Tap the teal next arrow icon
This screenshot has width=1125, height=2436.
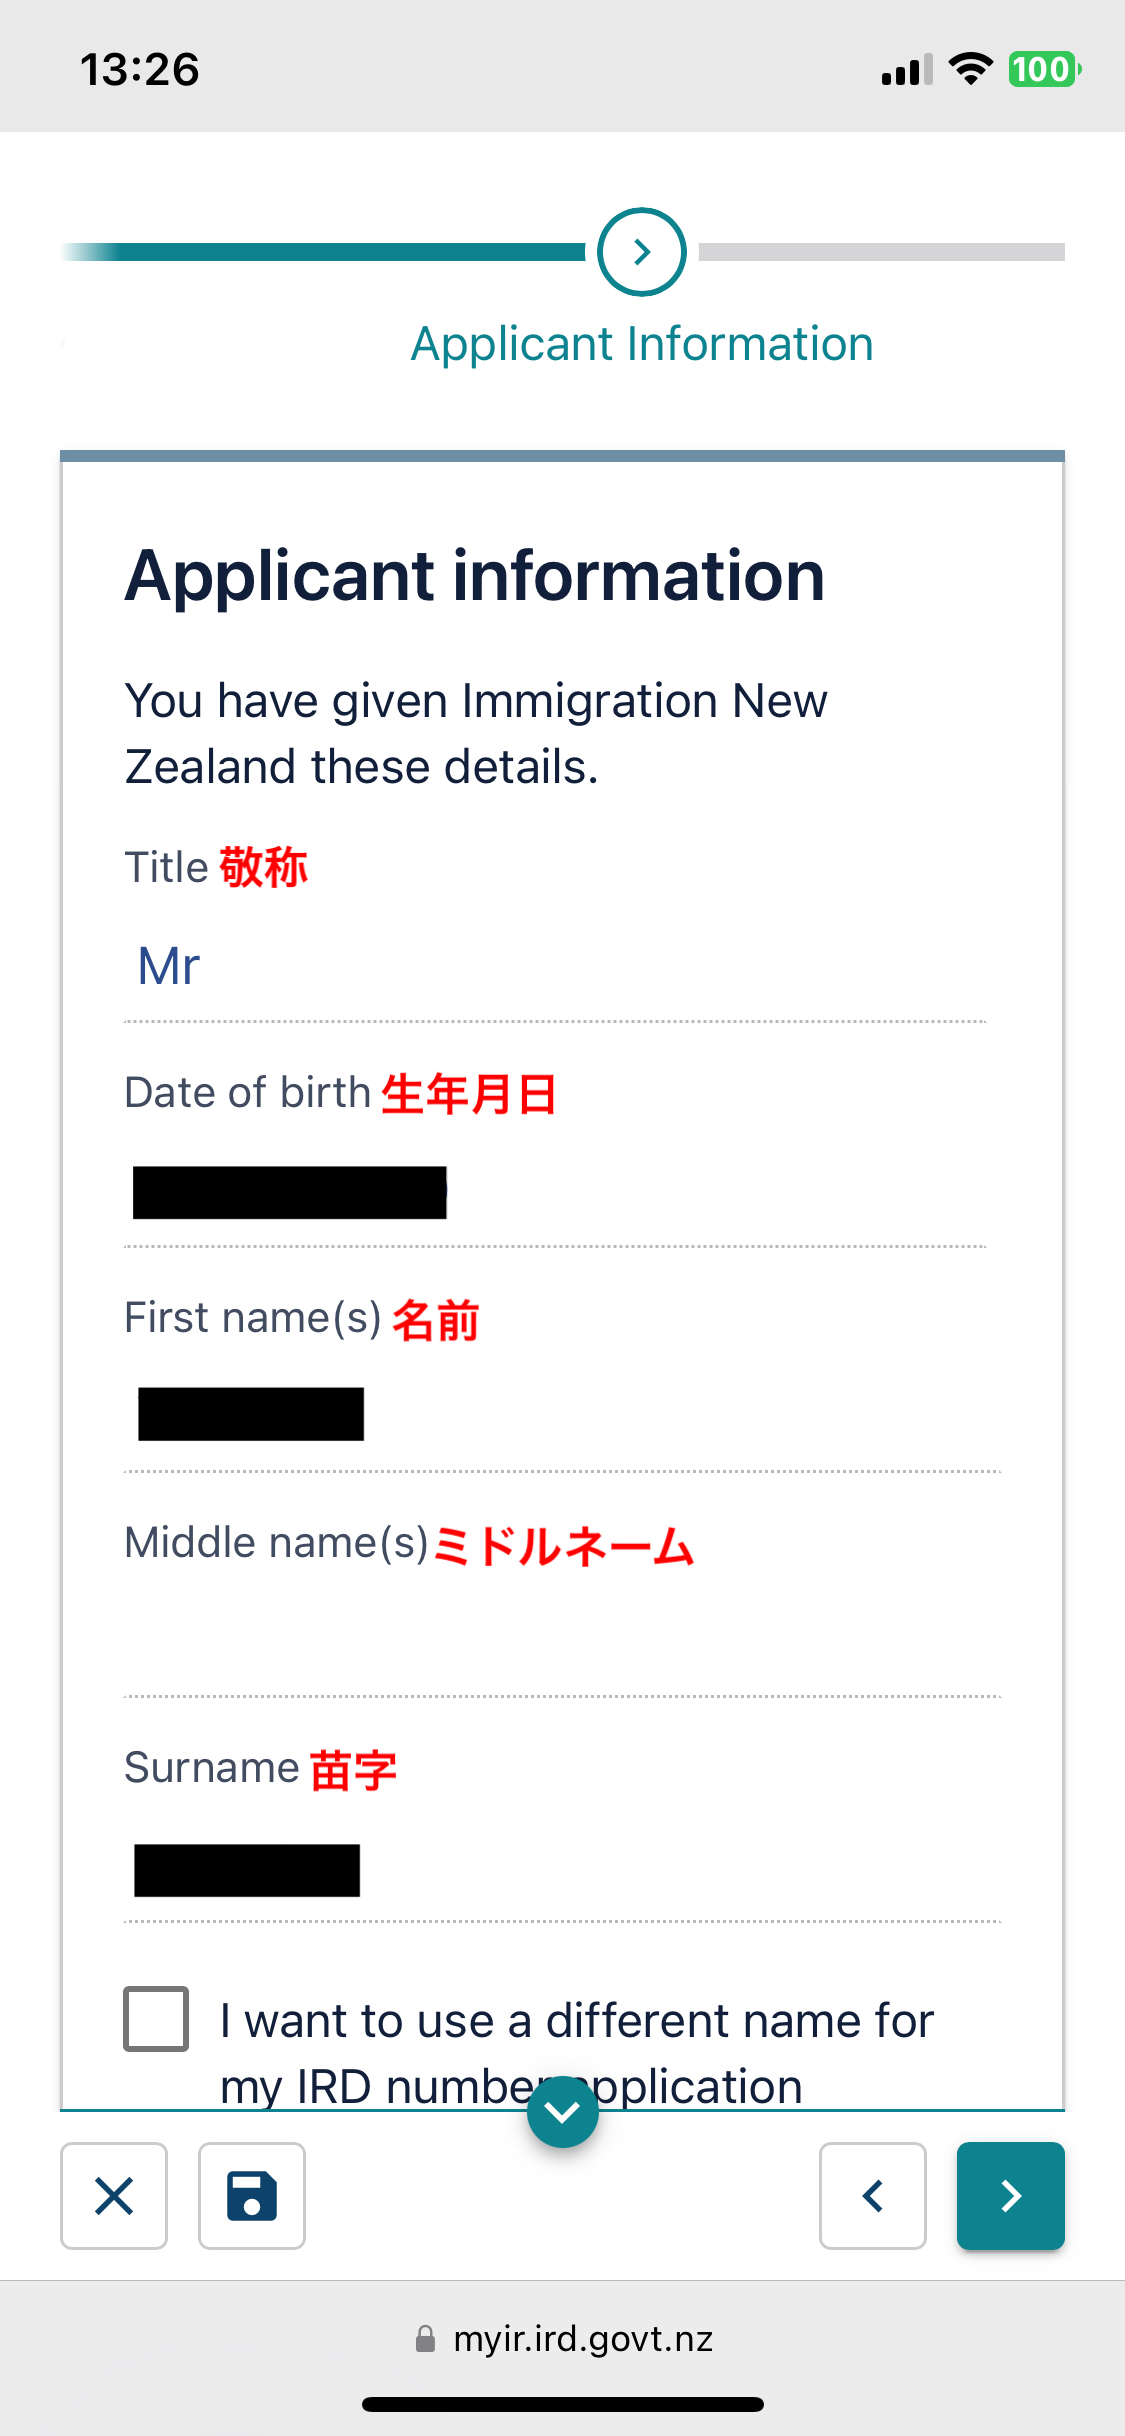point(1010,2196)
